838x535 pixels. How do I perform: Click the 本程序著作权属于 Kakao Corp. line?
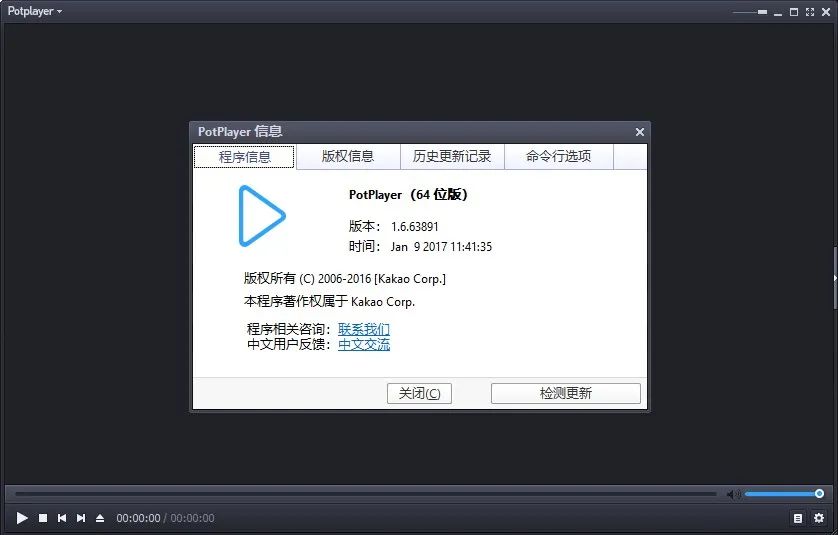329,301
